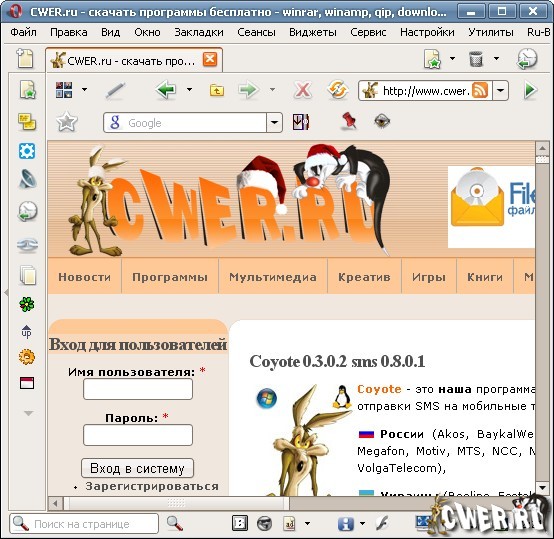
Task: Click the clock history icon in tab bar
Action: 527,59
